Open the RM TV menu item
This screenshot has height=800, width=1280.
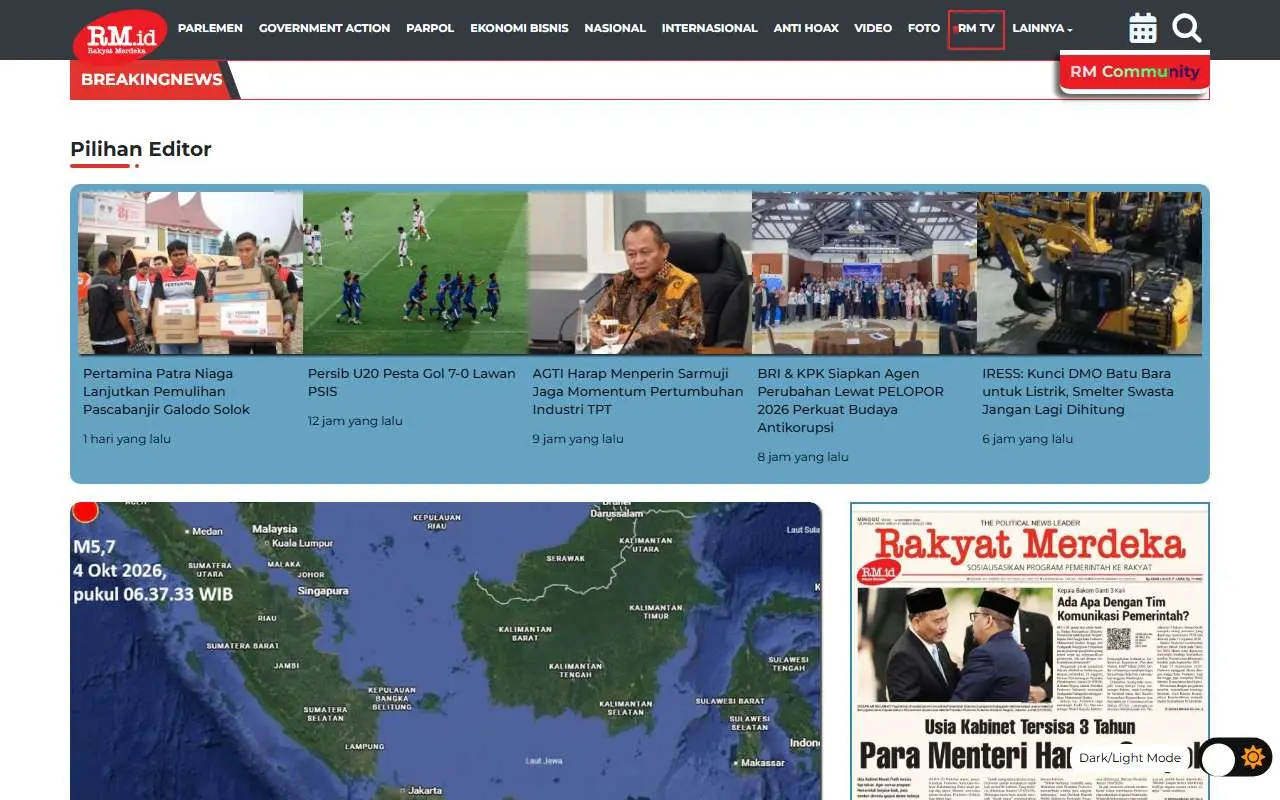[976, 29]
